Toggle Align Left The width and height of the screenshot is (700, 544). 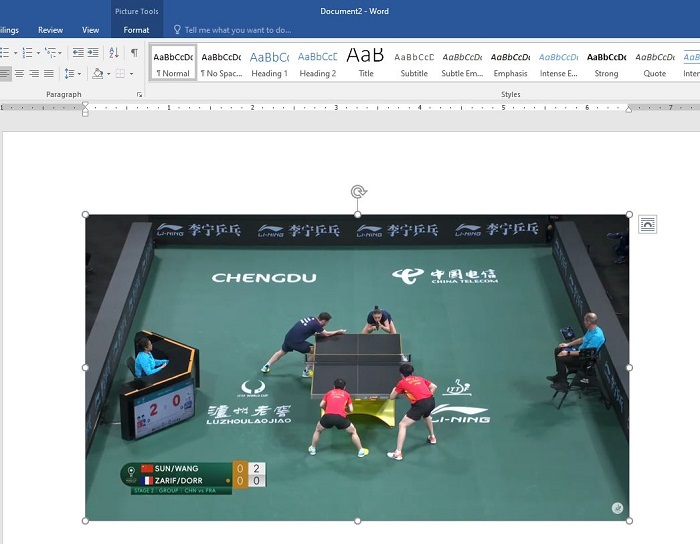(4, 73)
